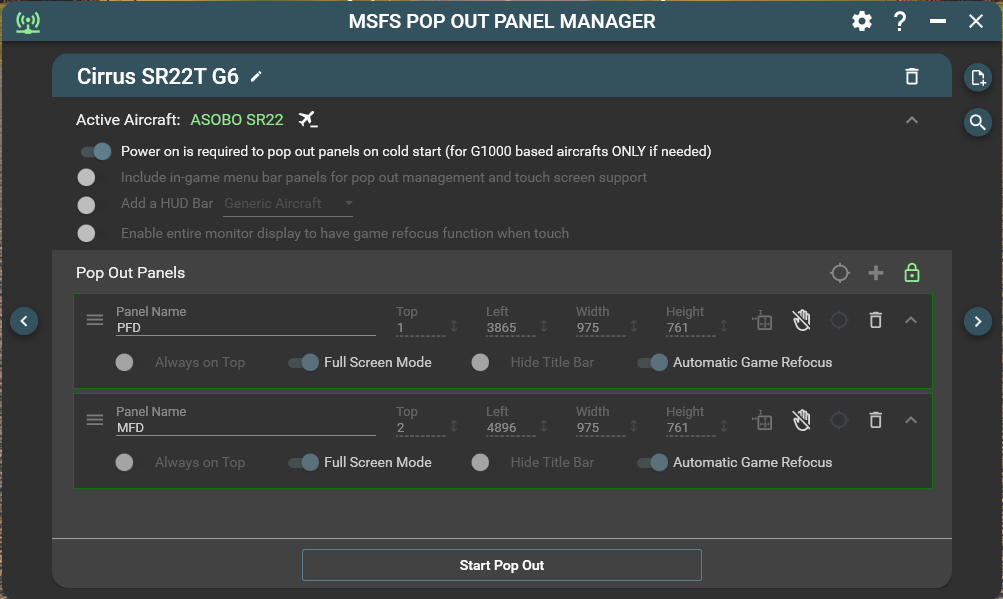
Task: Go to the next profile with right arrow
Action: pos(977,320)
